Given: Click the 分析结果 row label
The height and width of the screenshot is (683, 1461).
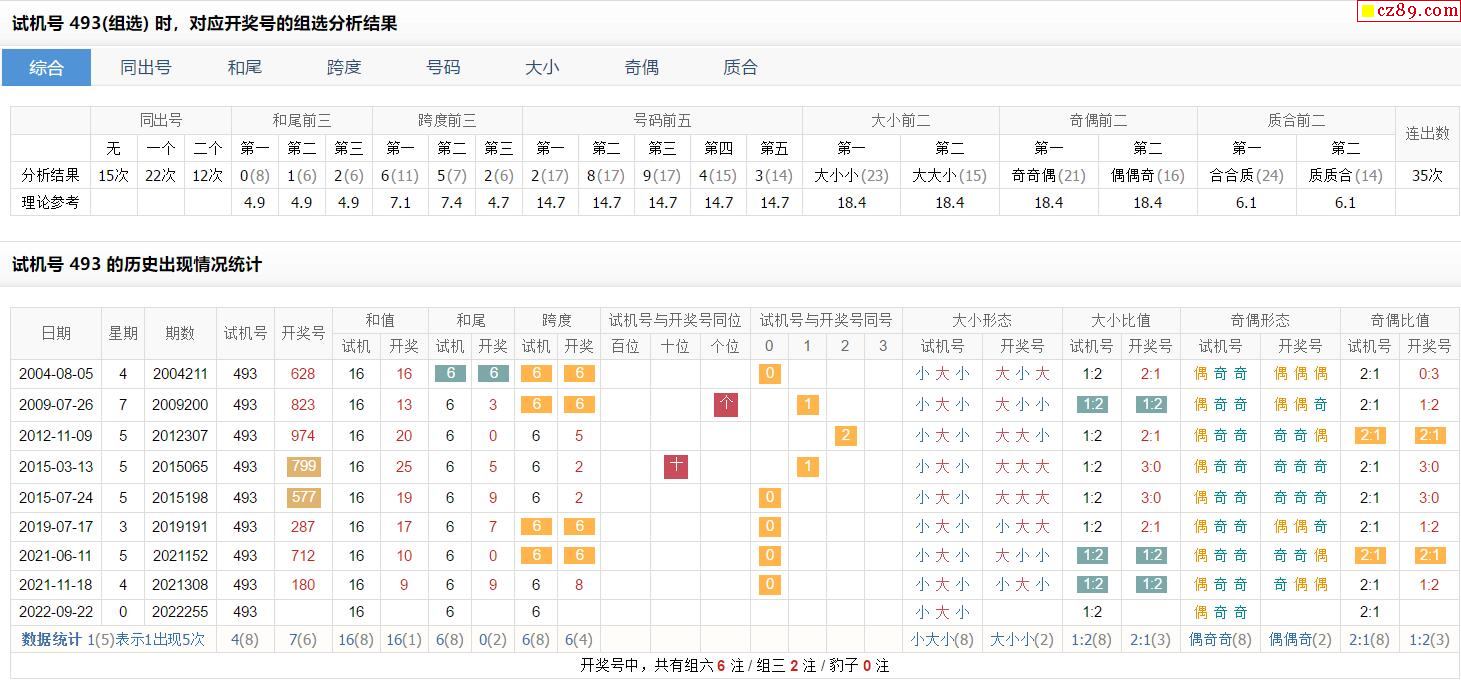Looking at the screenshot, I should tap(50, 175).
